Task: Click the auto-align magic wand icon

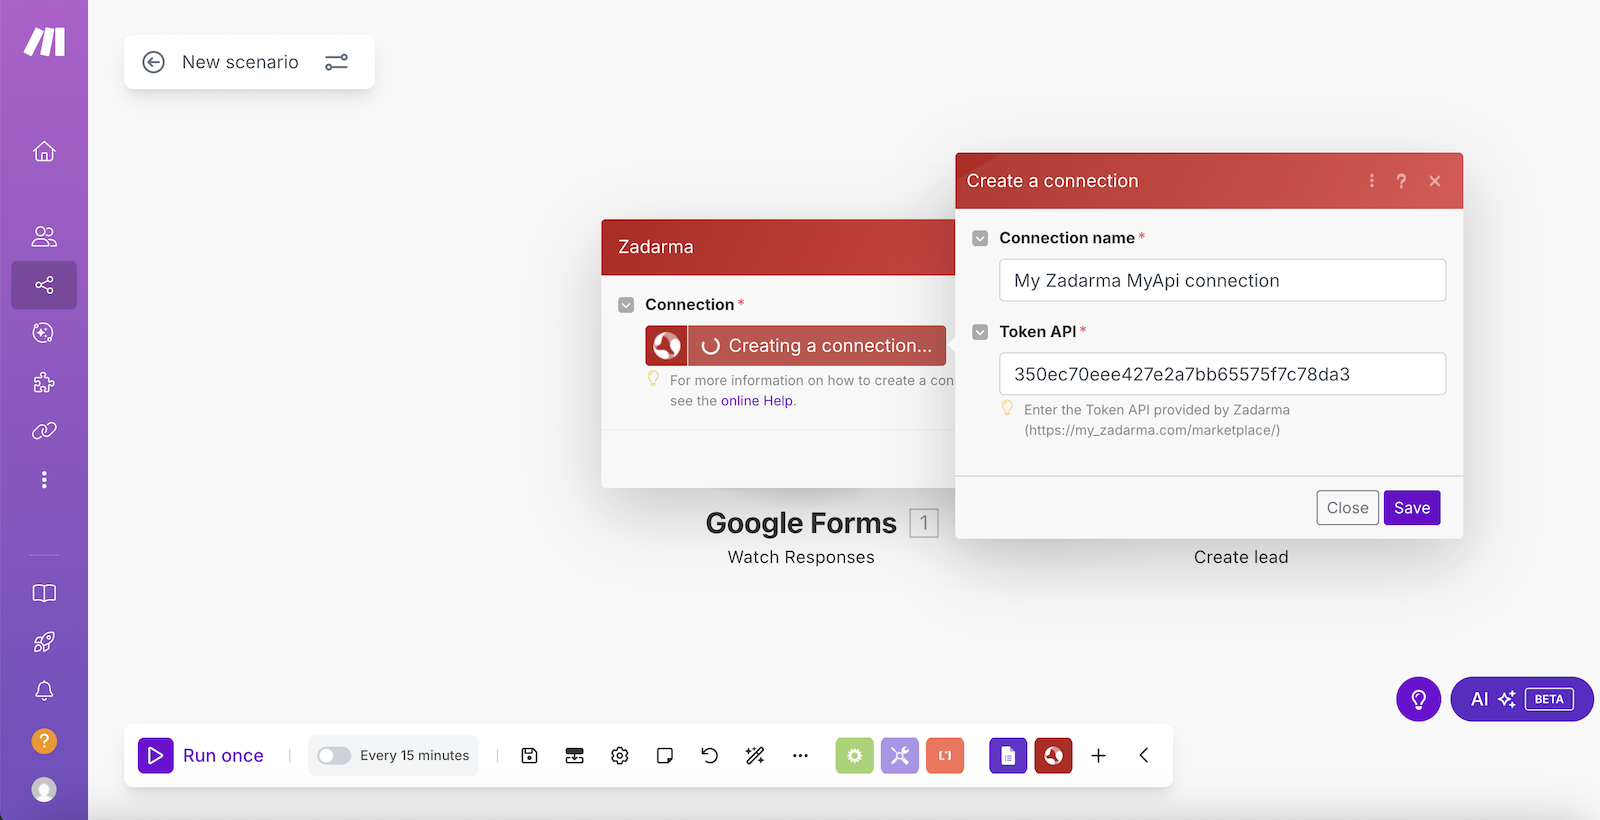Action: 755,756
